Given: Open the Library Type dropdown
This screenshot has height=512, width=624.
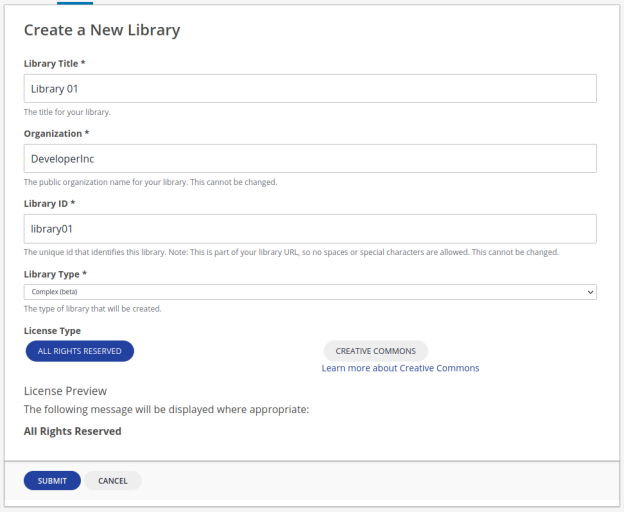Looking at the screenshot, I should click(310, 292).
